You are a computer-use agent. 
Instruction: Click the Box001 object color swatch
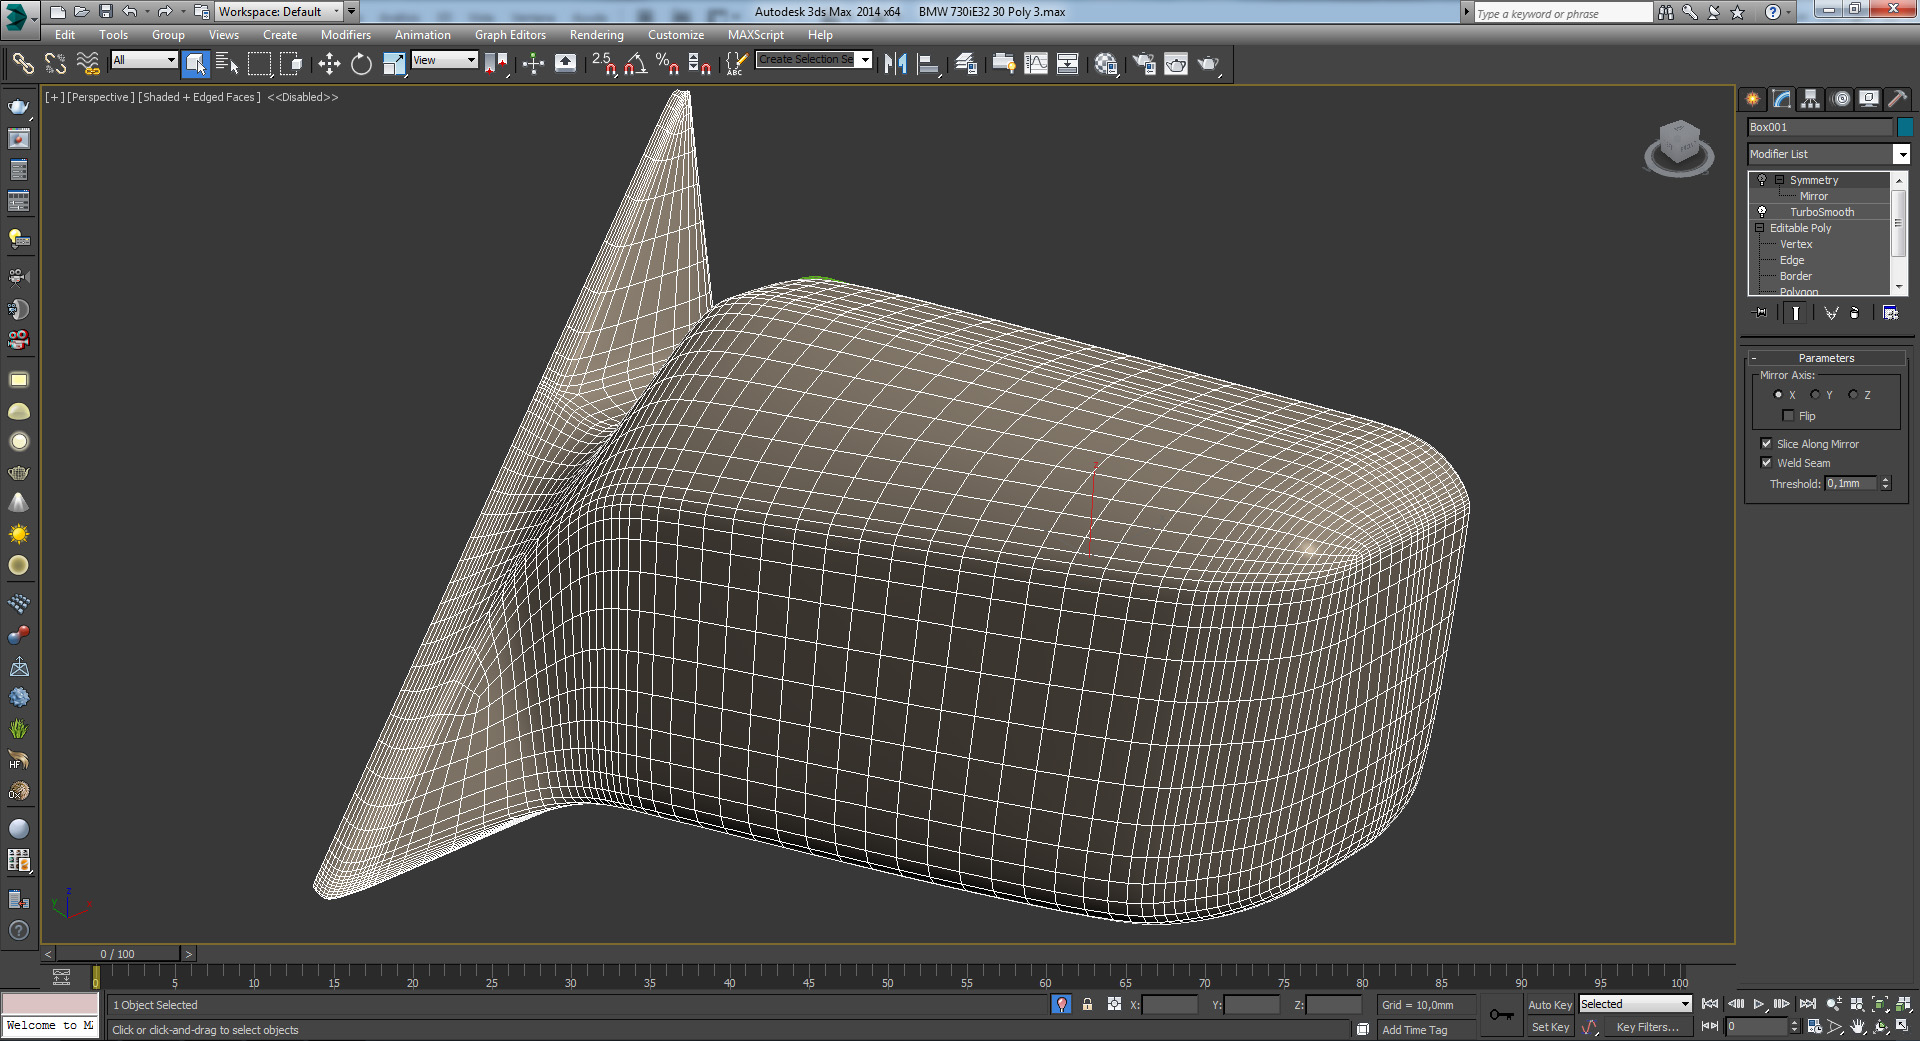coord(1905,127)
